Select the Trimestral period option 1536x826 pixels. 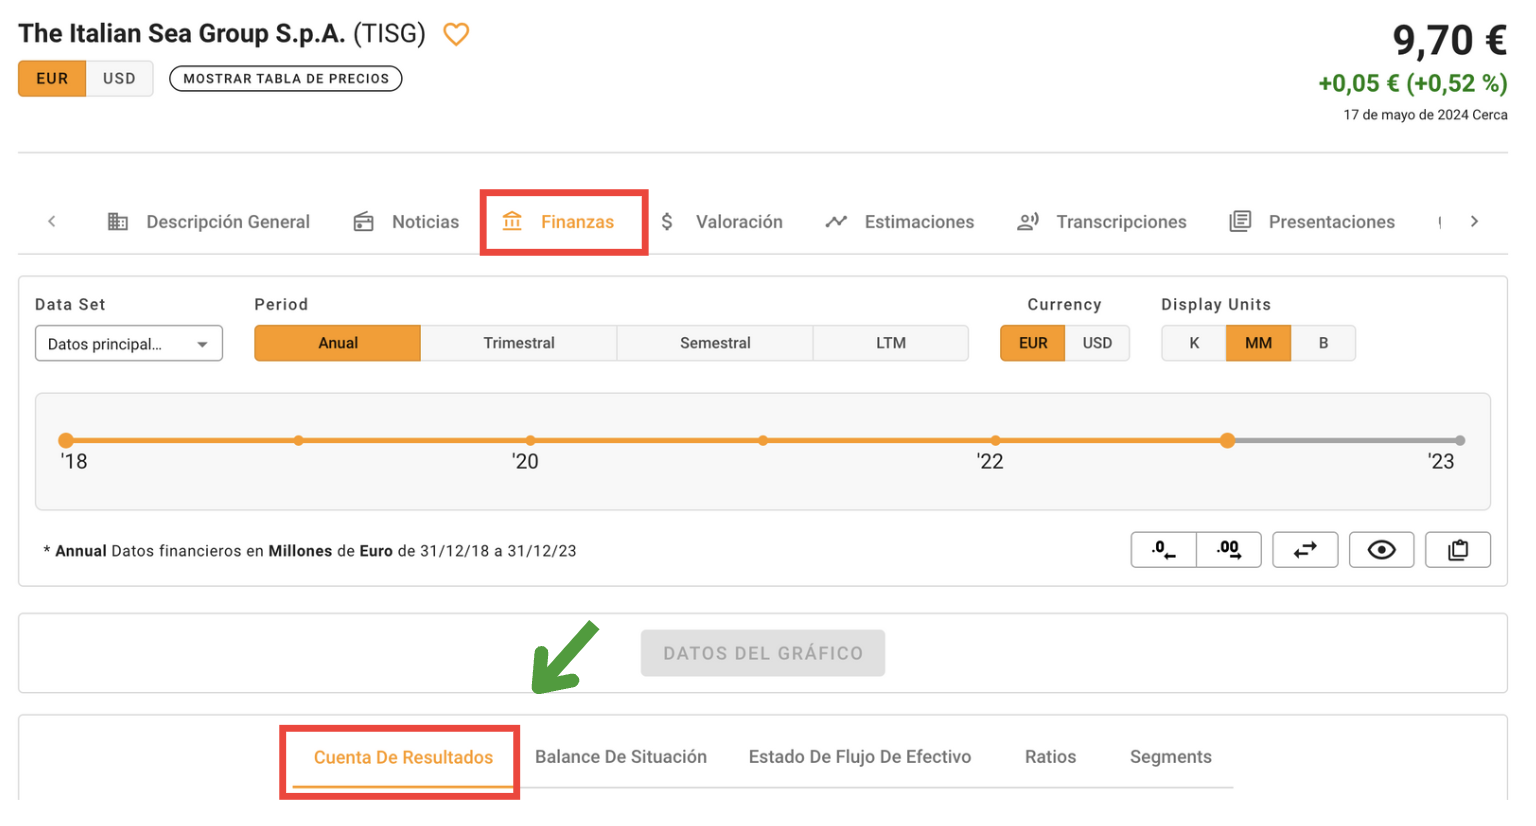point(519,343)
